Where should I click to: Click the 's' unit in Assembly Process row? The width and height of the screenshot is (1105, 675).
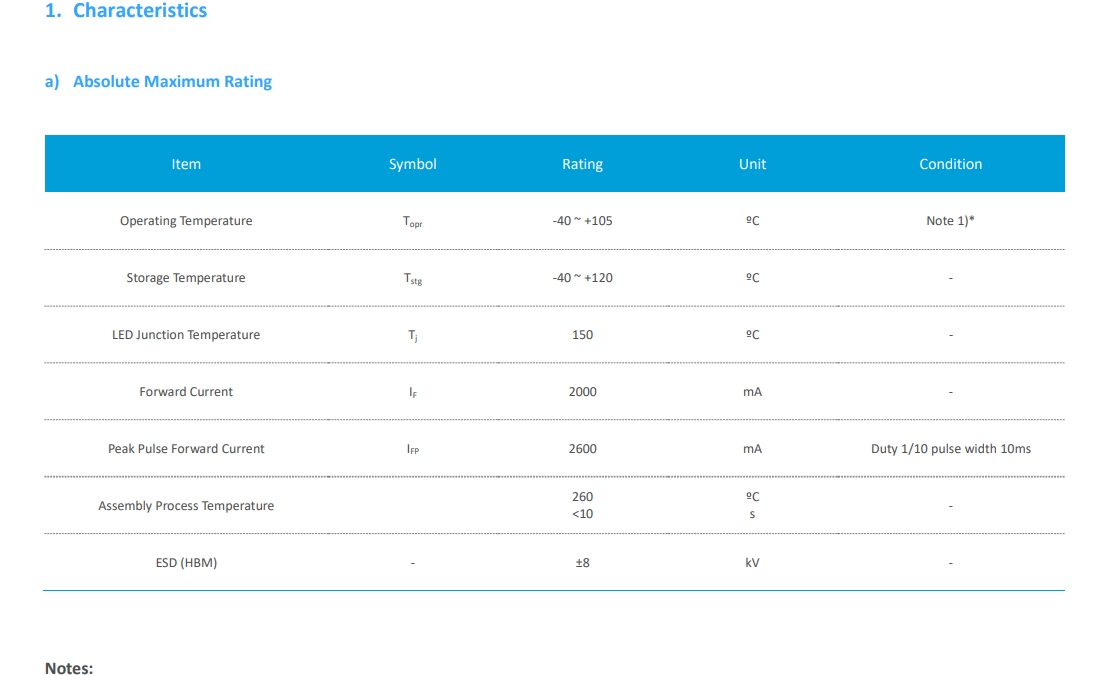752,514
